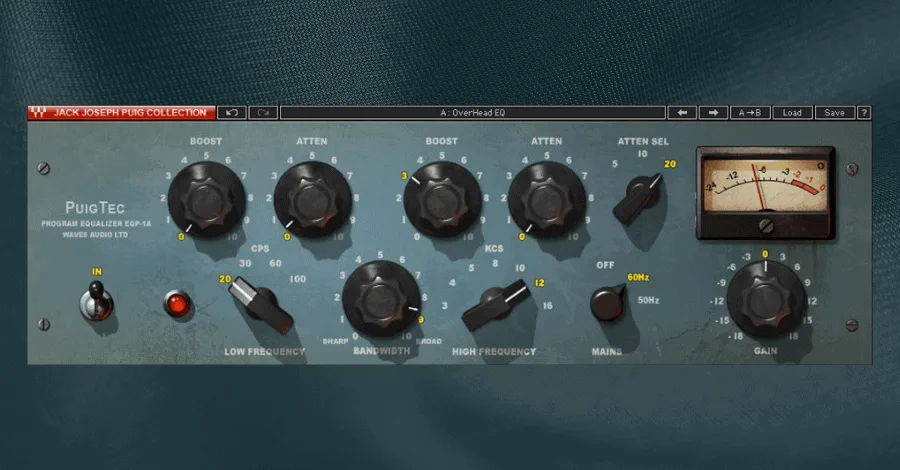
Task: Click the 12 KCS frequency label
Action: point(540,283)
